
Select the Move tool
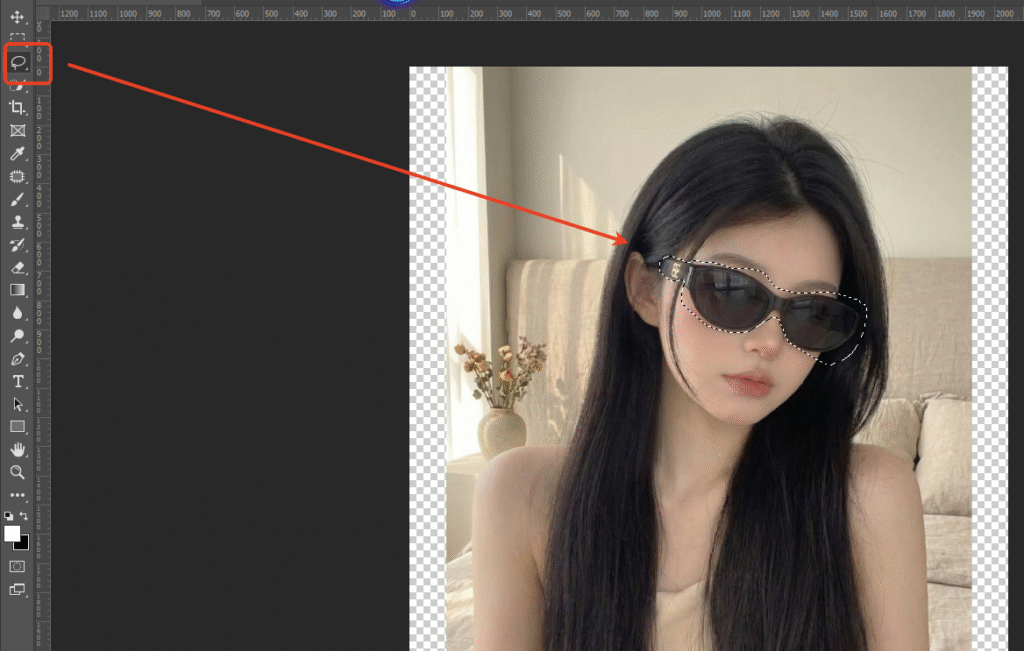coord(17,18)
